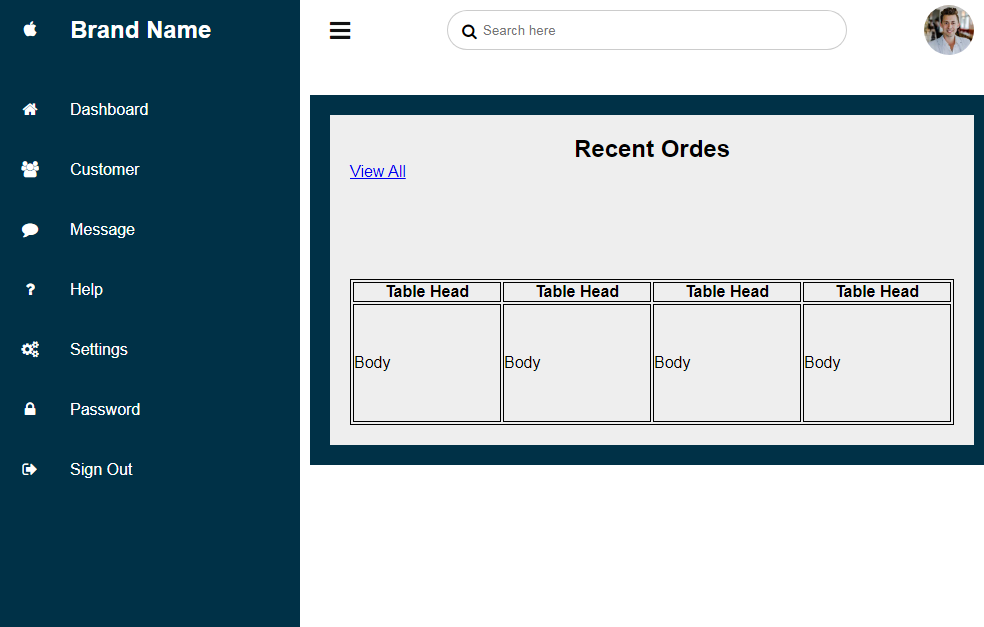This screenshot has width=984, height=627.
Task: Open the Message speech bubble icon
Action: click(30, 229)
